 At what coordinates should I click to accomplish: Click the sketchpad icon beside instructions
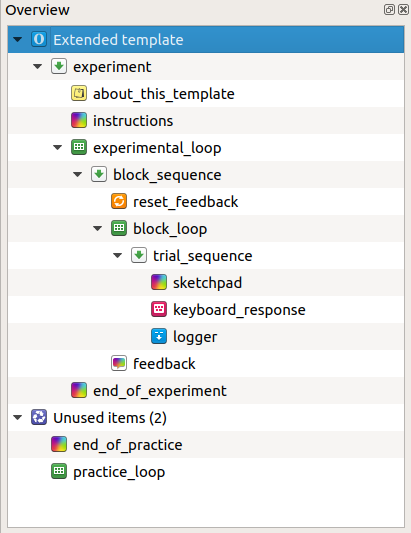point(79,120)
